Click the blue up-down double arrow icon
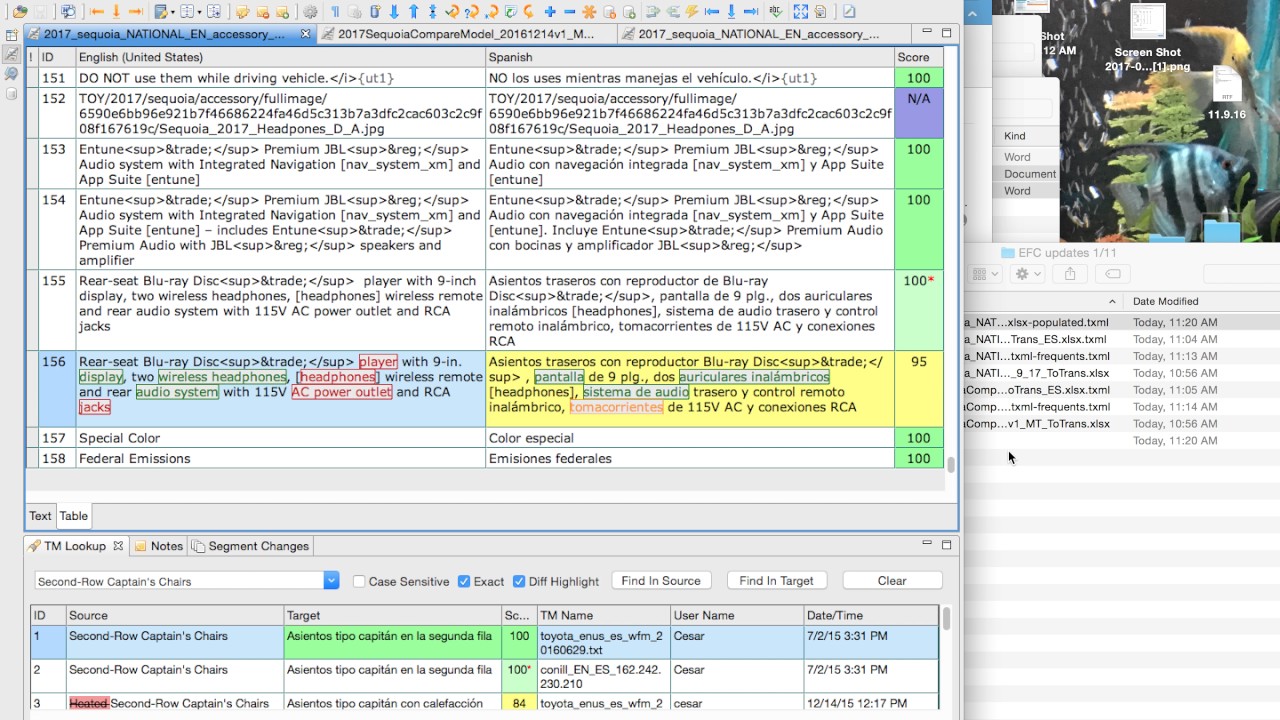1280x720 pixels. click(432, 12)
